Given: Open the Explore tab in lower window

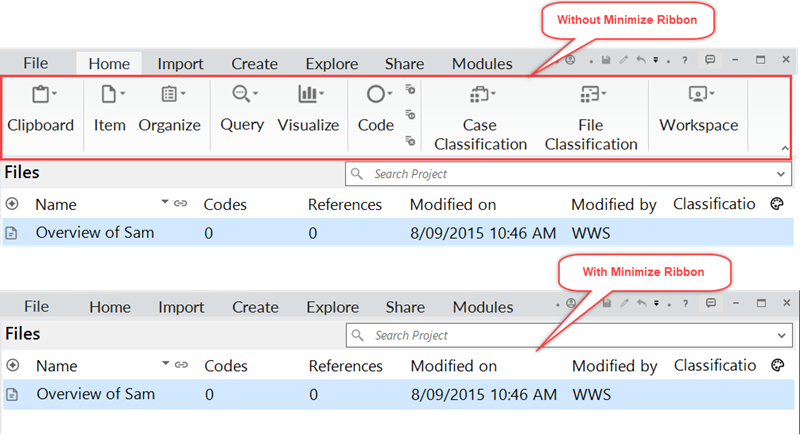Looking at the screenshot, I should point(333,307).
